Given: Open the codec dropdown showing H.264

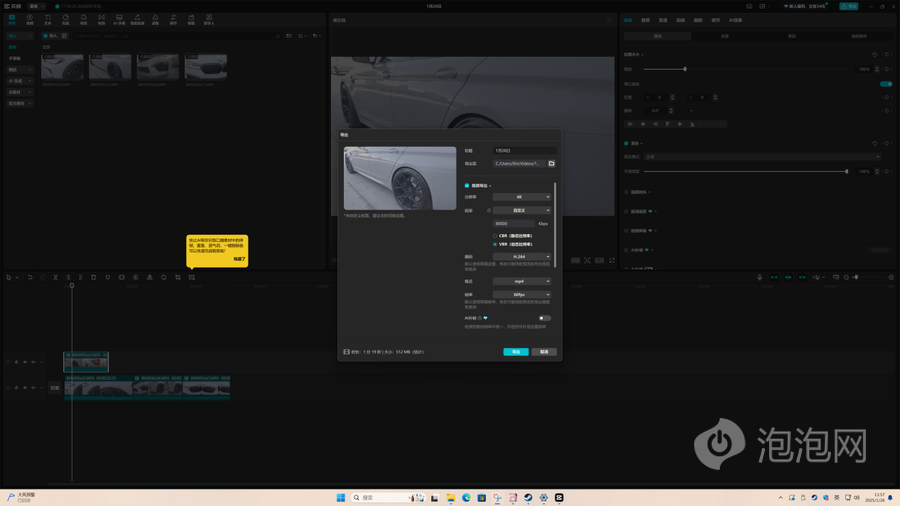Looking at the screenshot, I should pyautogui.click(x=521, y=257).
